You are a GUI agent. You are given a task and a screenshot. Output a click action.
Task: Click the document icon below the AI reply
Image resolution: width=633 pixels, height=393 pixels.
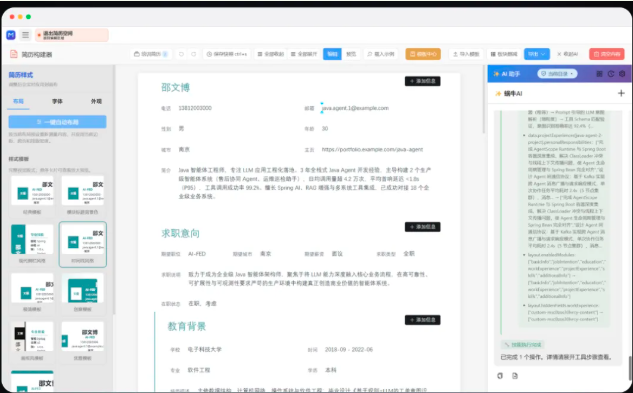[515, 376]
